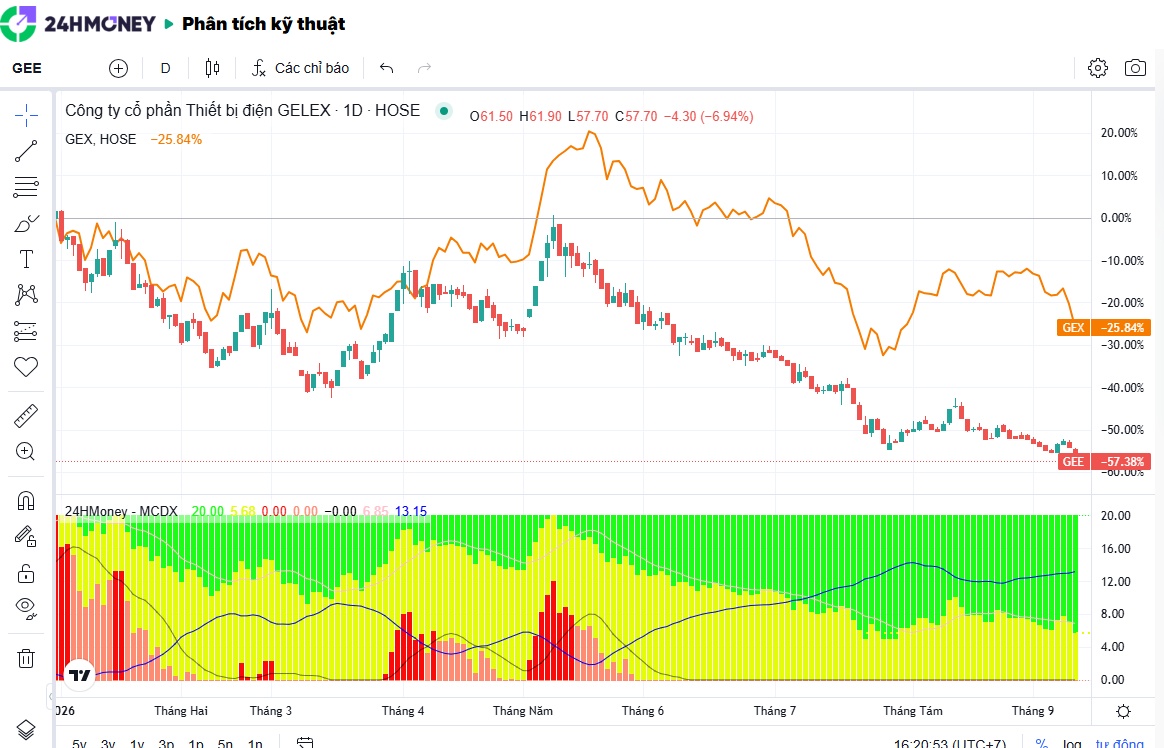Click the 'GEX, HOSE' comparison legend
This screenshot has width=1164, height=748.
pos(101,140)
